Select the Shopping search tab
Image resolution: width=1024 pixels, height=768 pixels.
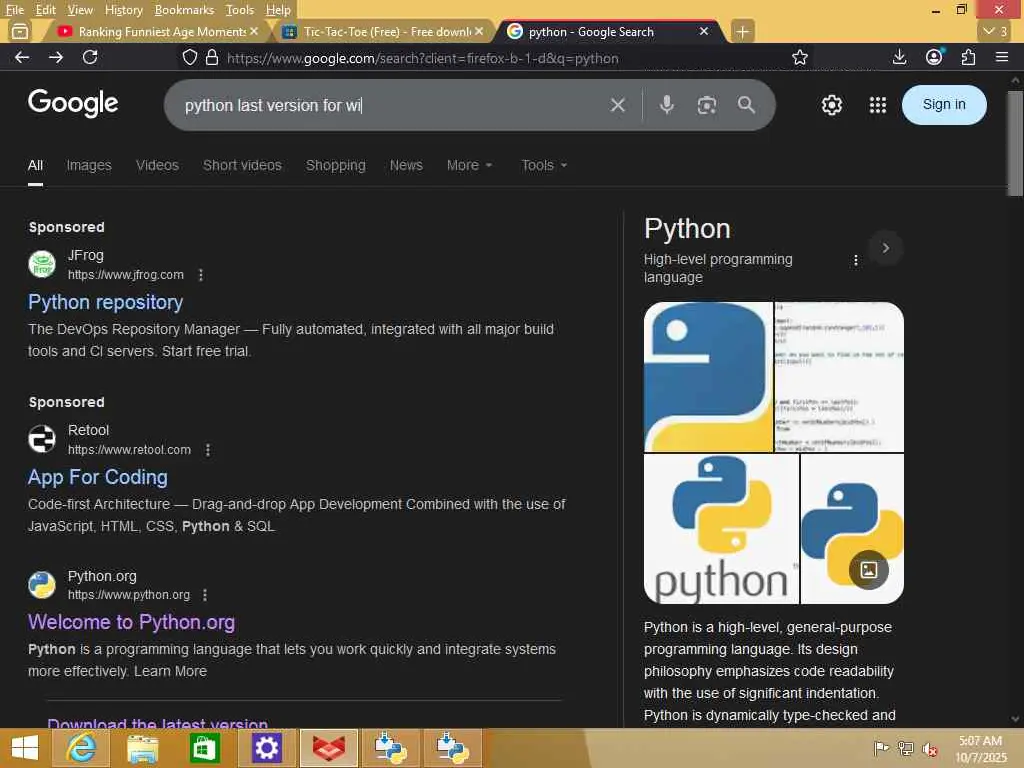[x=336, y=165]
